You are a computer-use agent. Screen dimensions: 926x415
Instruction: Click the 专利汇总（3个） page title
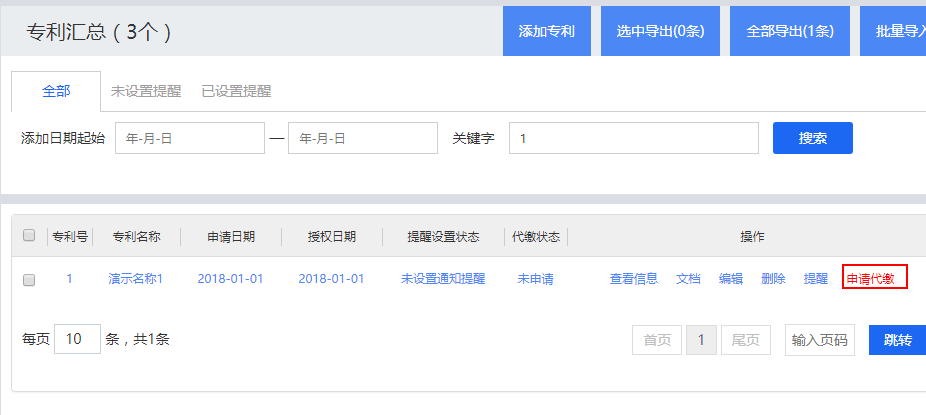(99, 32)
